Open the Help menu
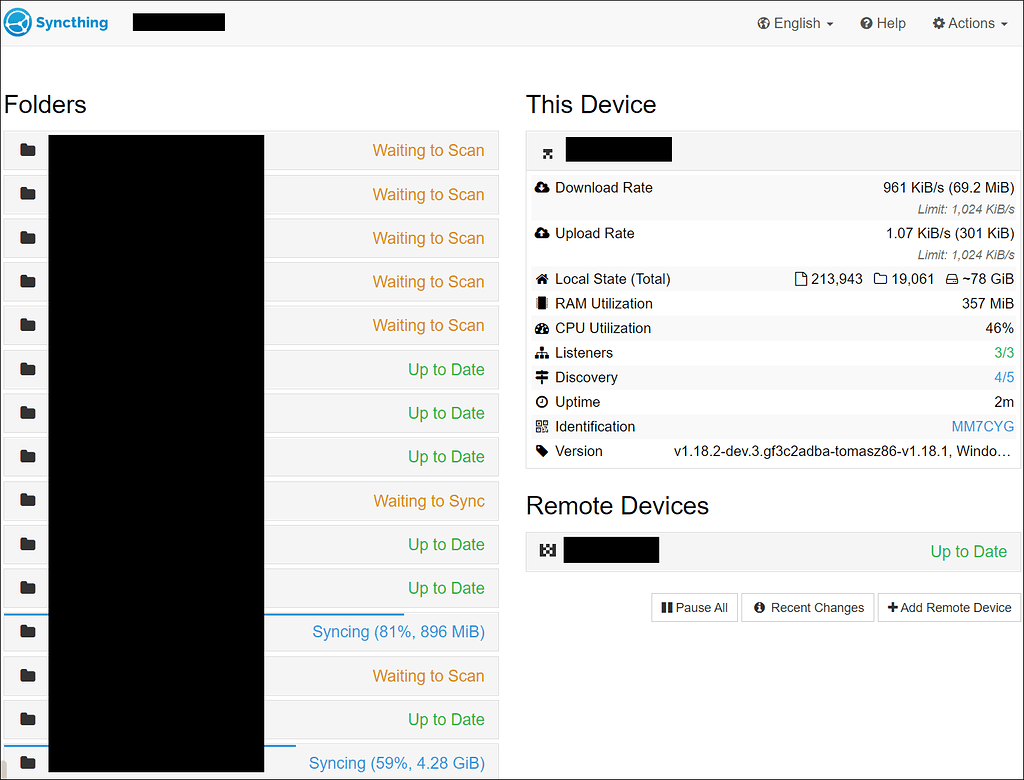The width and height of the screenshot is (1024, 780). click(882, 22)
